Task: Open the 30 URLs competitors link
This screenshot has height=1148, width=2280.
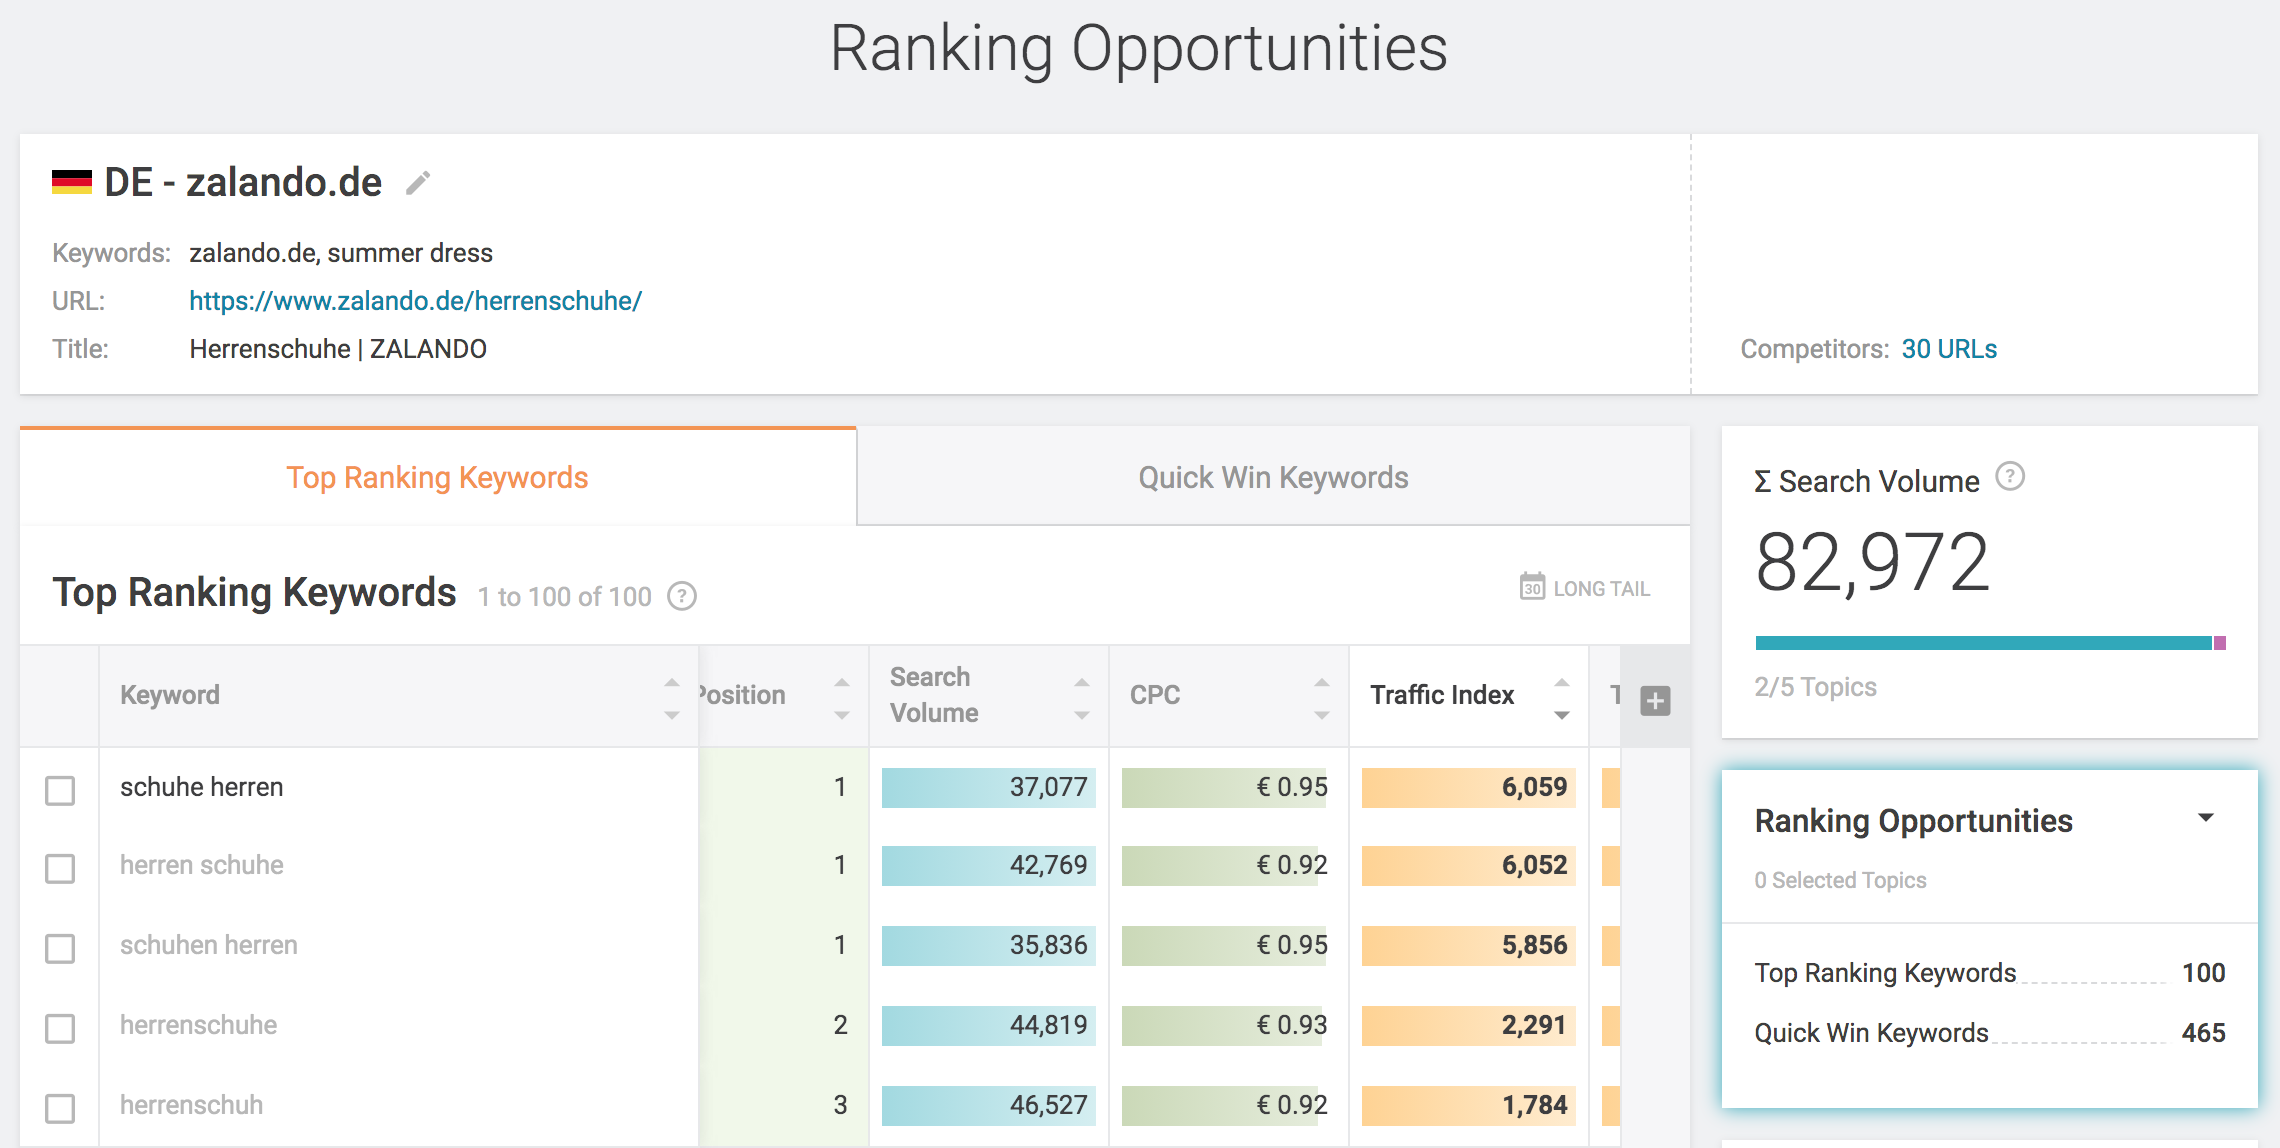Action: tap(1949, 349)
